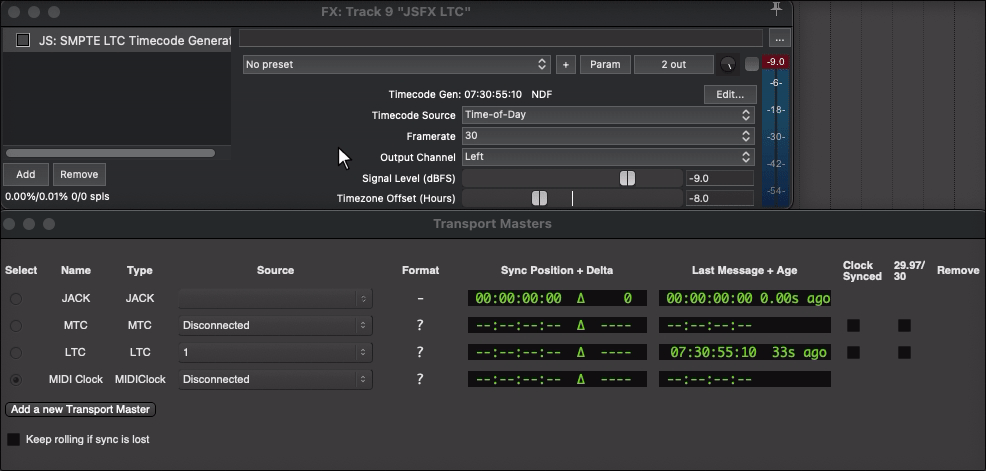Adjust the wet/dry mix knob
Screen dimensions: 986x471
click(x=728, y=64)
